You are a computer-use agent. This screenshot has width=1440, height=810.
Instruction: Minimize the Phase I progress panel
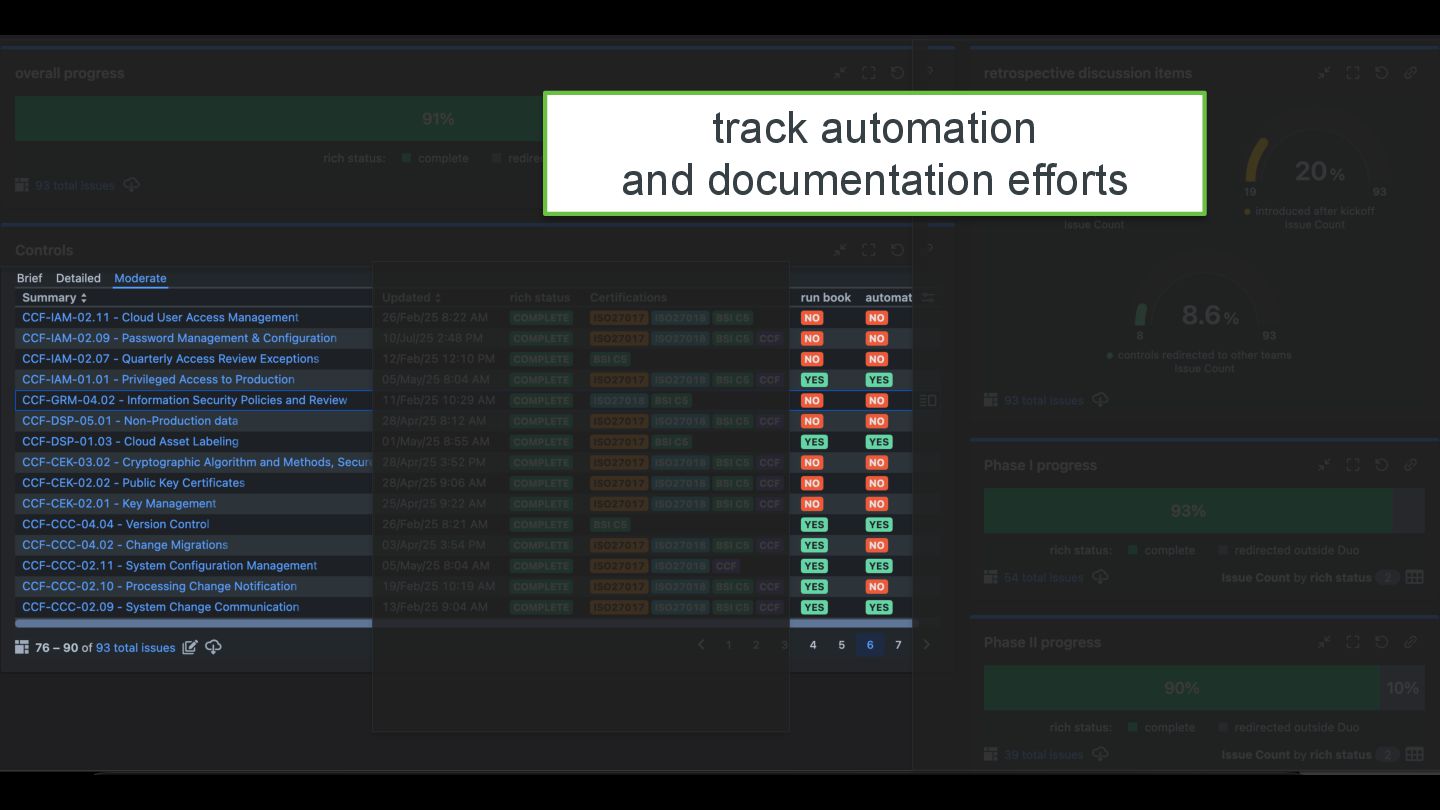pyautogui.click(x=1324, y=465)
